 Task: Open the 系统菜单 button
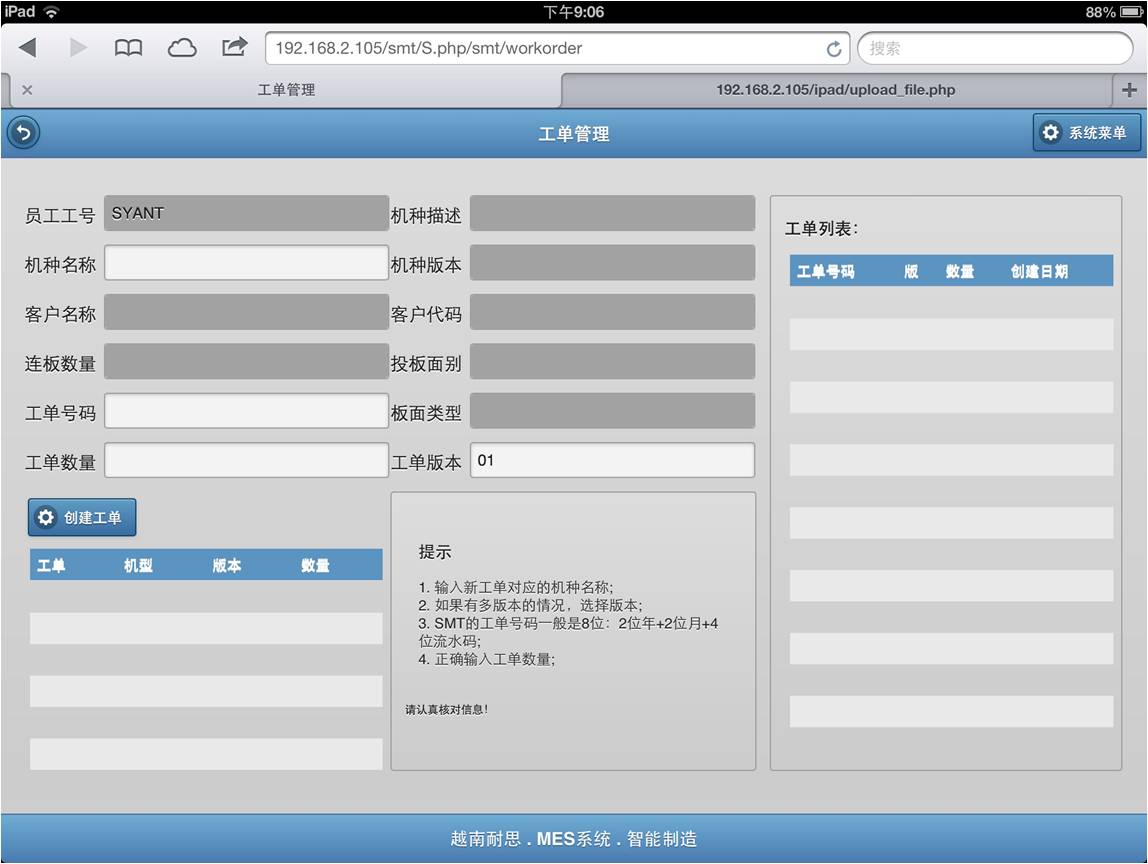click(1086, 133)
